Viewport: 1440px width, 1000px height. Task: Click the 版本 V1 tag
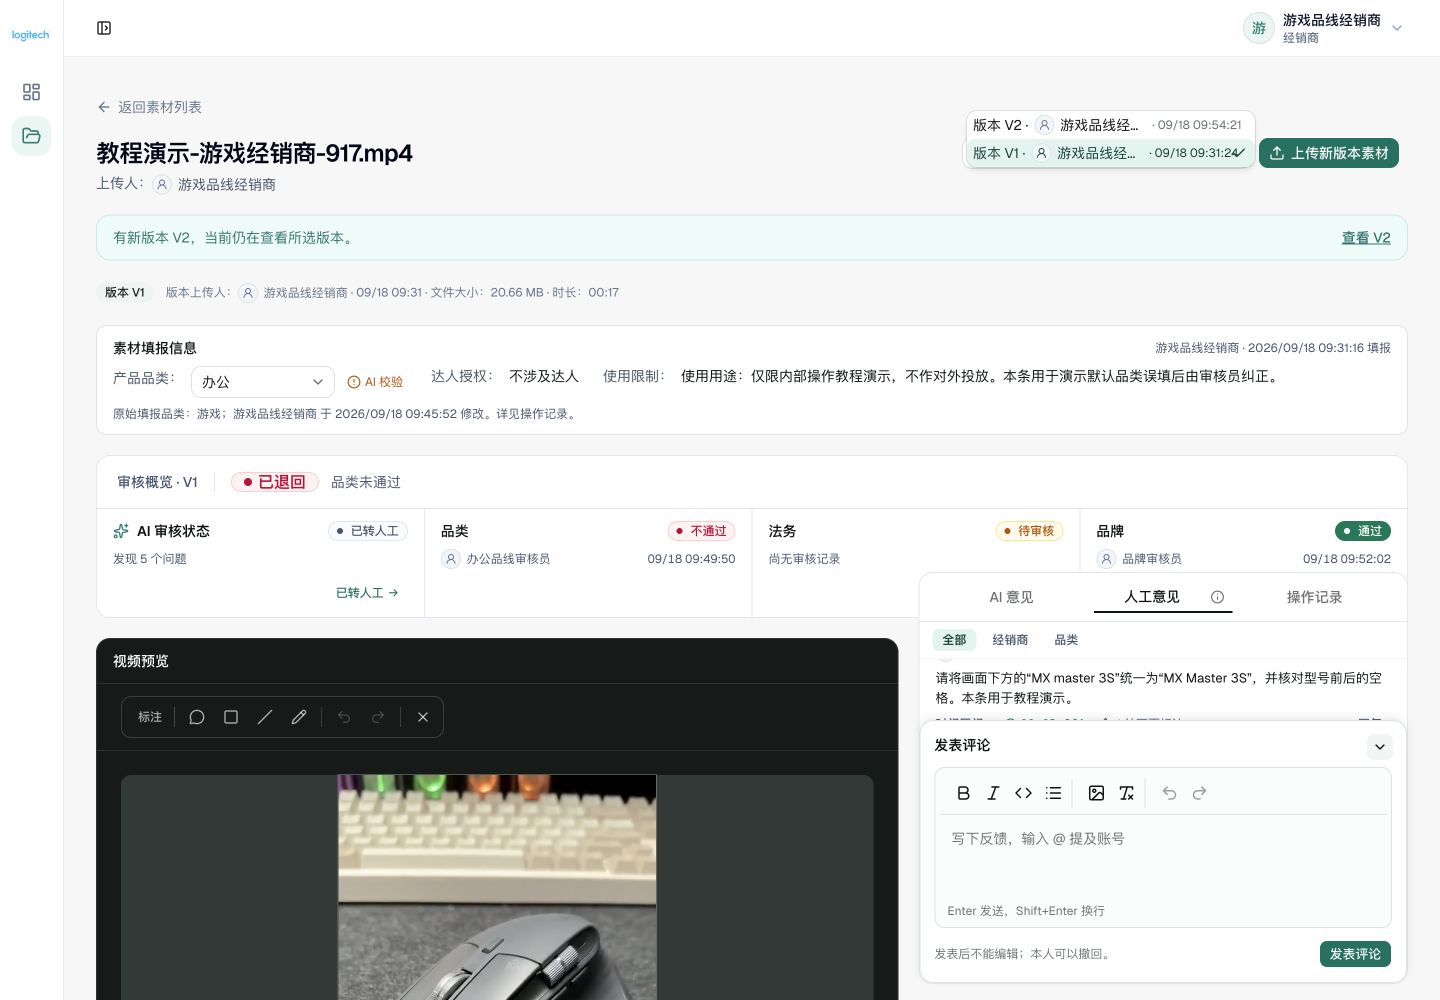[125, 293]
